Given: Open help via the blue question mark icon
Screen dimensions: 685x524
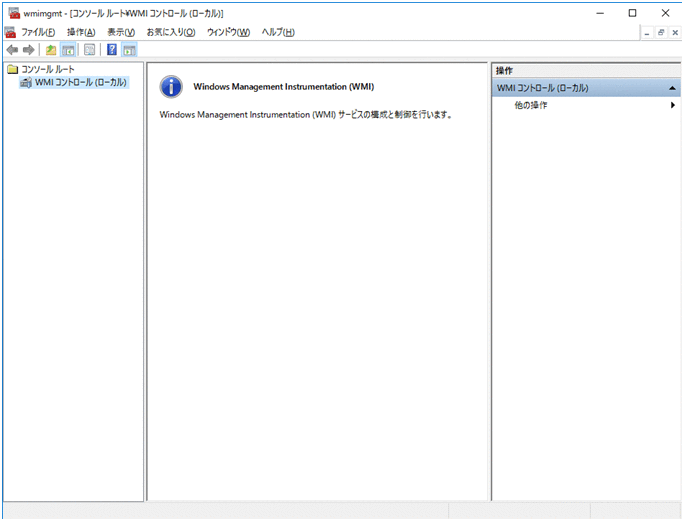Looking at the screenshot, I should pos(112,50).
